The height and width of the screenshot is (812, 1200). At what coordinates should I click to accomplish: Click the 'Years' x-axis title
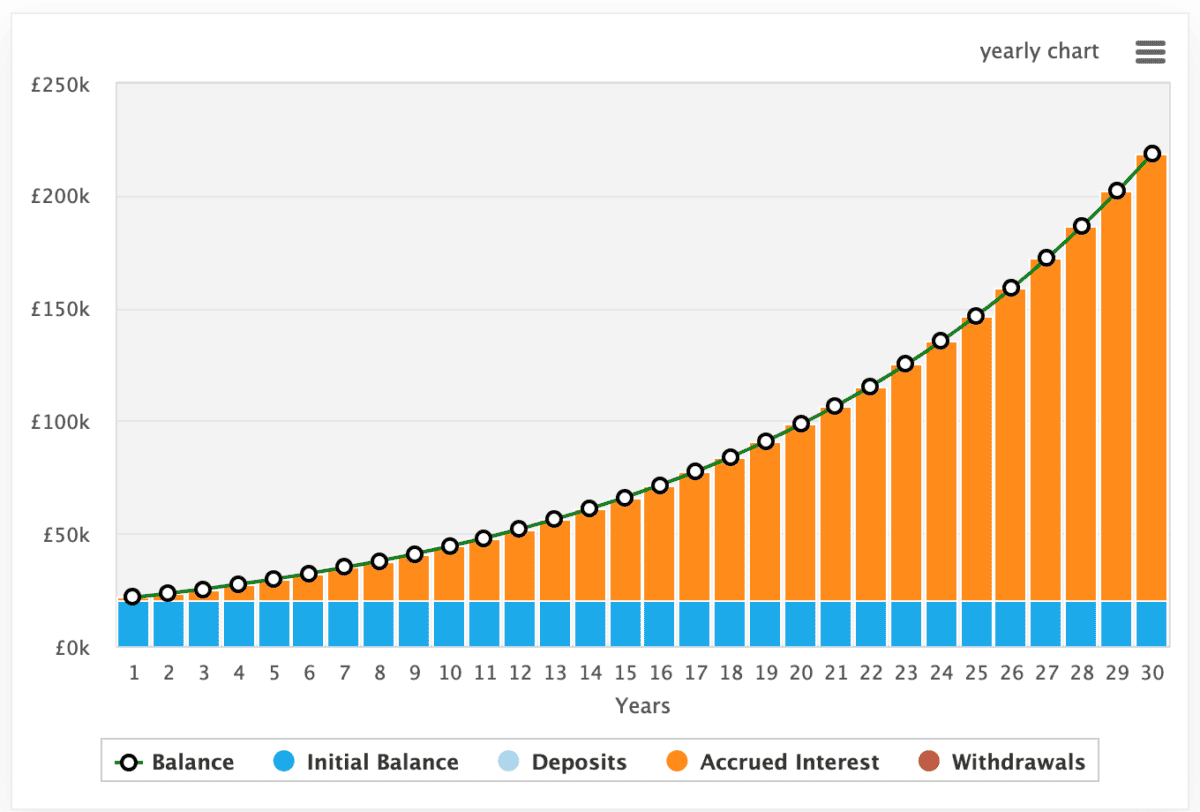click(x=642, y=706)
